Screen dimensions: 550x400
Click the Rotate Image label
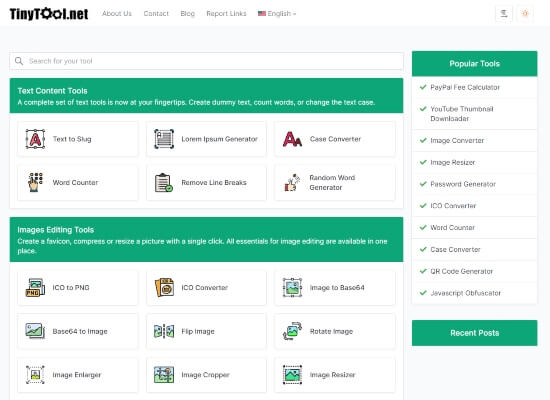(331, 331)
